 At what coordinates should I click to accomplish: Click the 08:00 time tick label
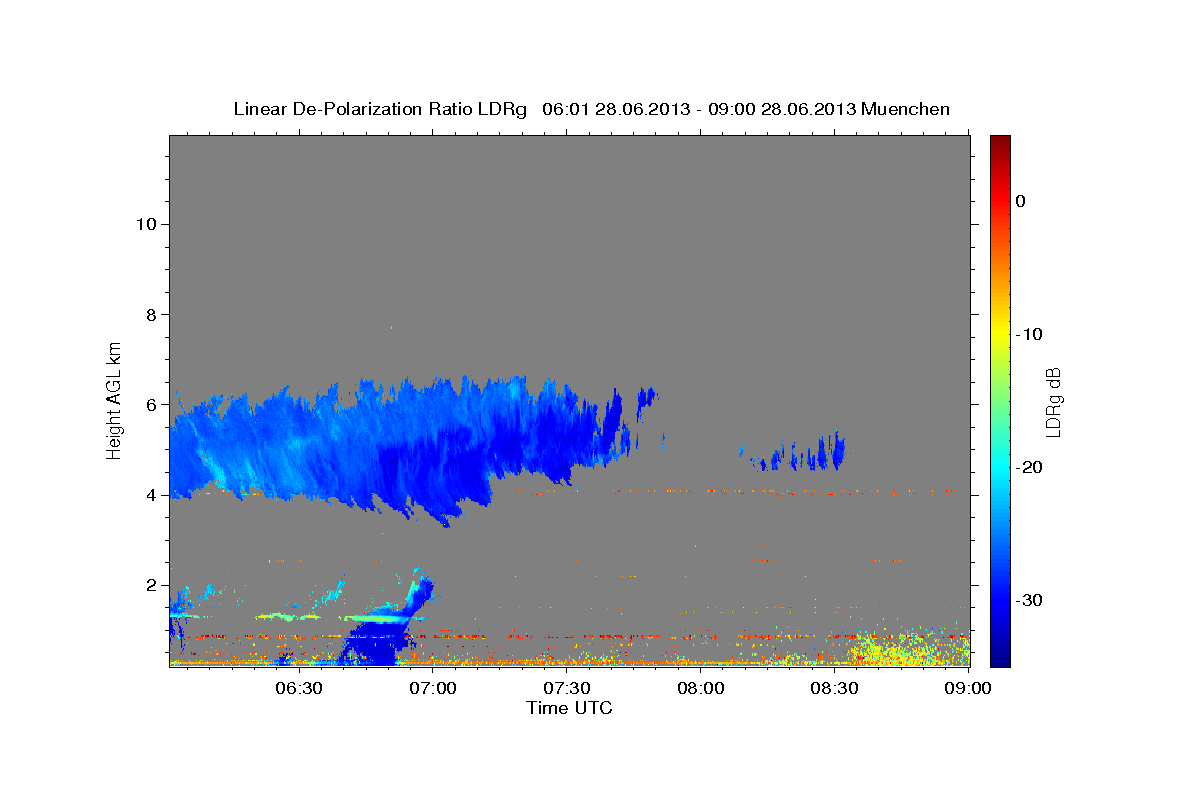[701, 688]
